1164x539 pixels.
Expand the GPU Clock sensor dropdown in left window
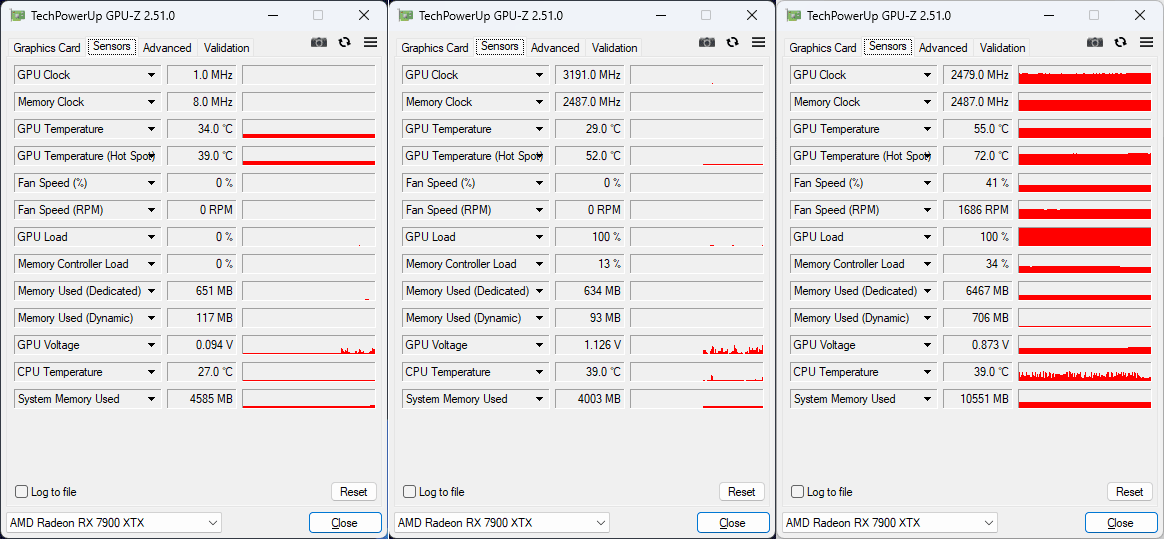click(x=152, y=75)
